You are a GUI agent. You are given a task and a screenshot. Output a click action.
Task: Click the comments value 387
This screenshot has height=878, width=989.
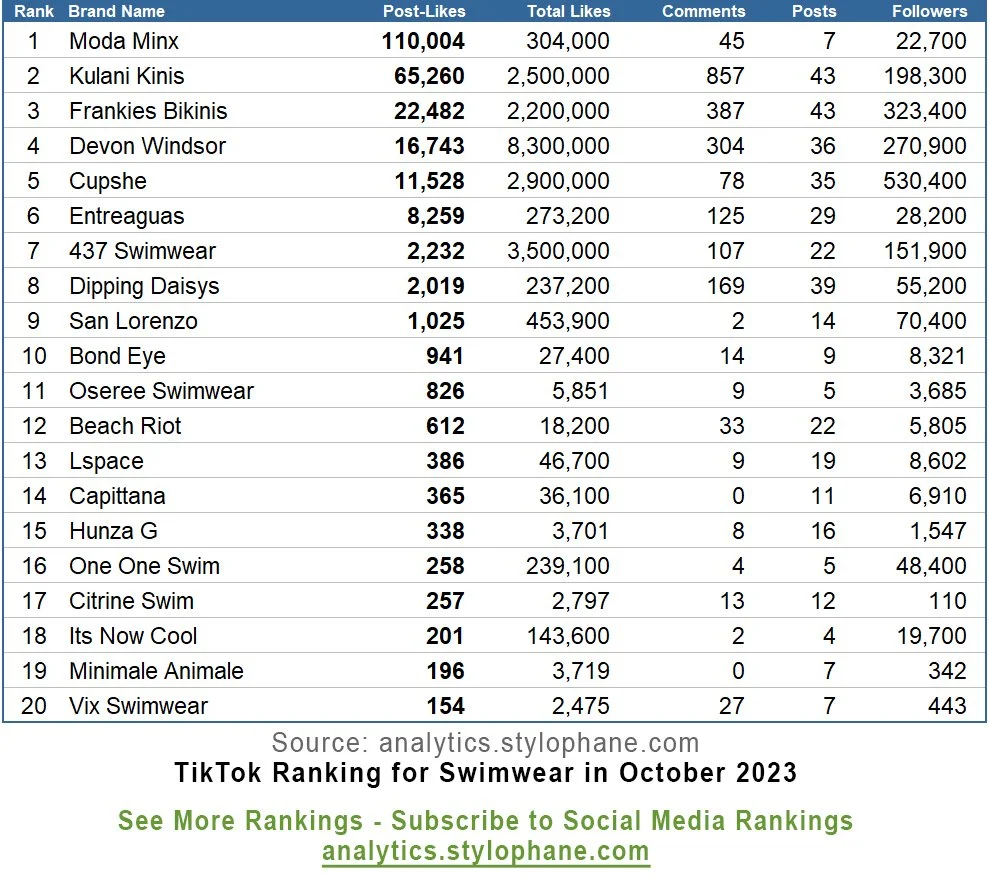[x=725, y=112]
